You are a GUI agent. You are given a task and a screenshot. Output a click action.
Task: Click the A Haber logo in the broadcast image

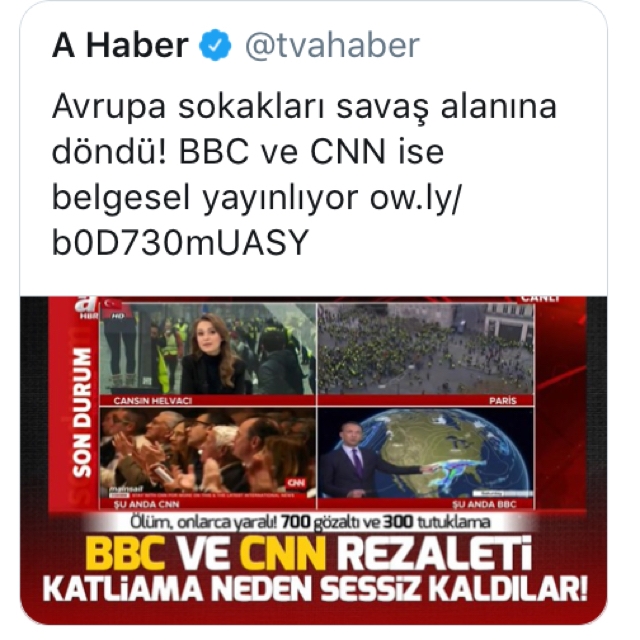87,308
